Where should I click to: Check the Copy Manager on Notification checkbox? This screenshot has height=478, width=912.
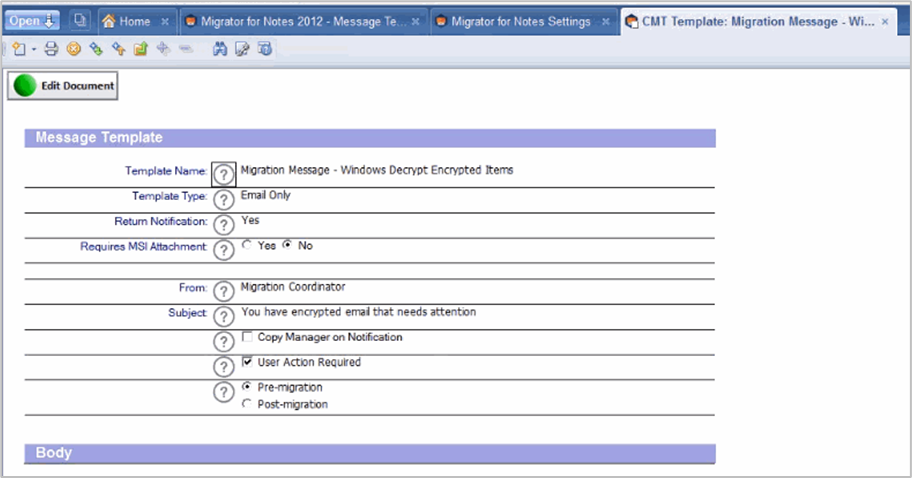click(x=247, y=337)
